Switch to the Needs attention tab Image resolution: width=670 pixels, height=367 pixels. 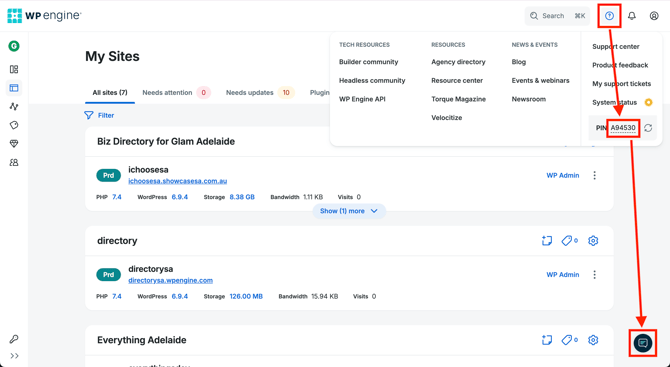[176, 92]
